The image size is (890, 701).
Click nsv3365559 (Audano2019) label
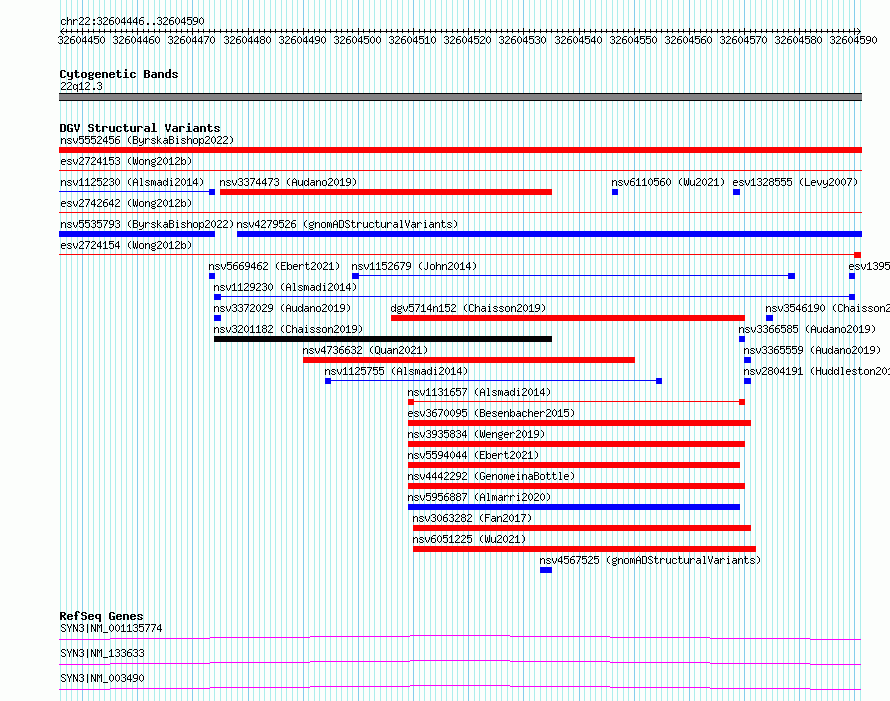(812, 350)
